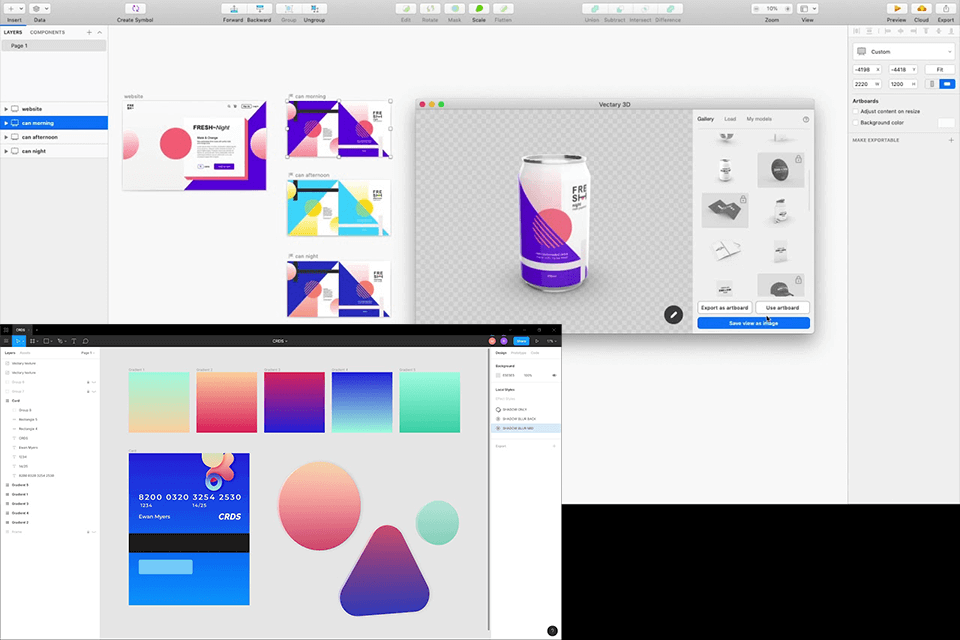
Task: Click the Save view as image button
Action: pyautogui.click(x=752, y=322)
